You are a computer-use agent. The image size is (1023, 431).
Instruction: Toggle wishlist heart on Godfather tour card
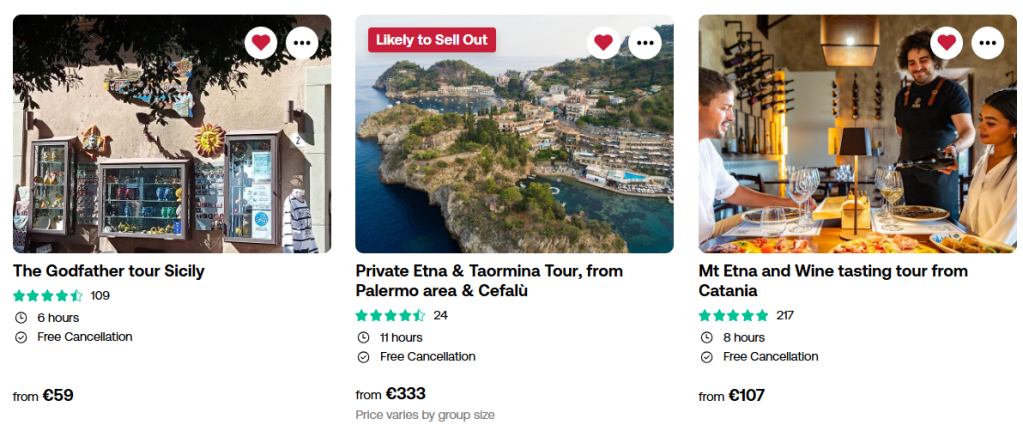pyautogui.click(x=261, y=42)
